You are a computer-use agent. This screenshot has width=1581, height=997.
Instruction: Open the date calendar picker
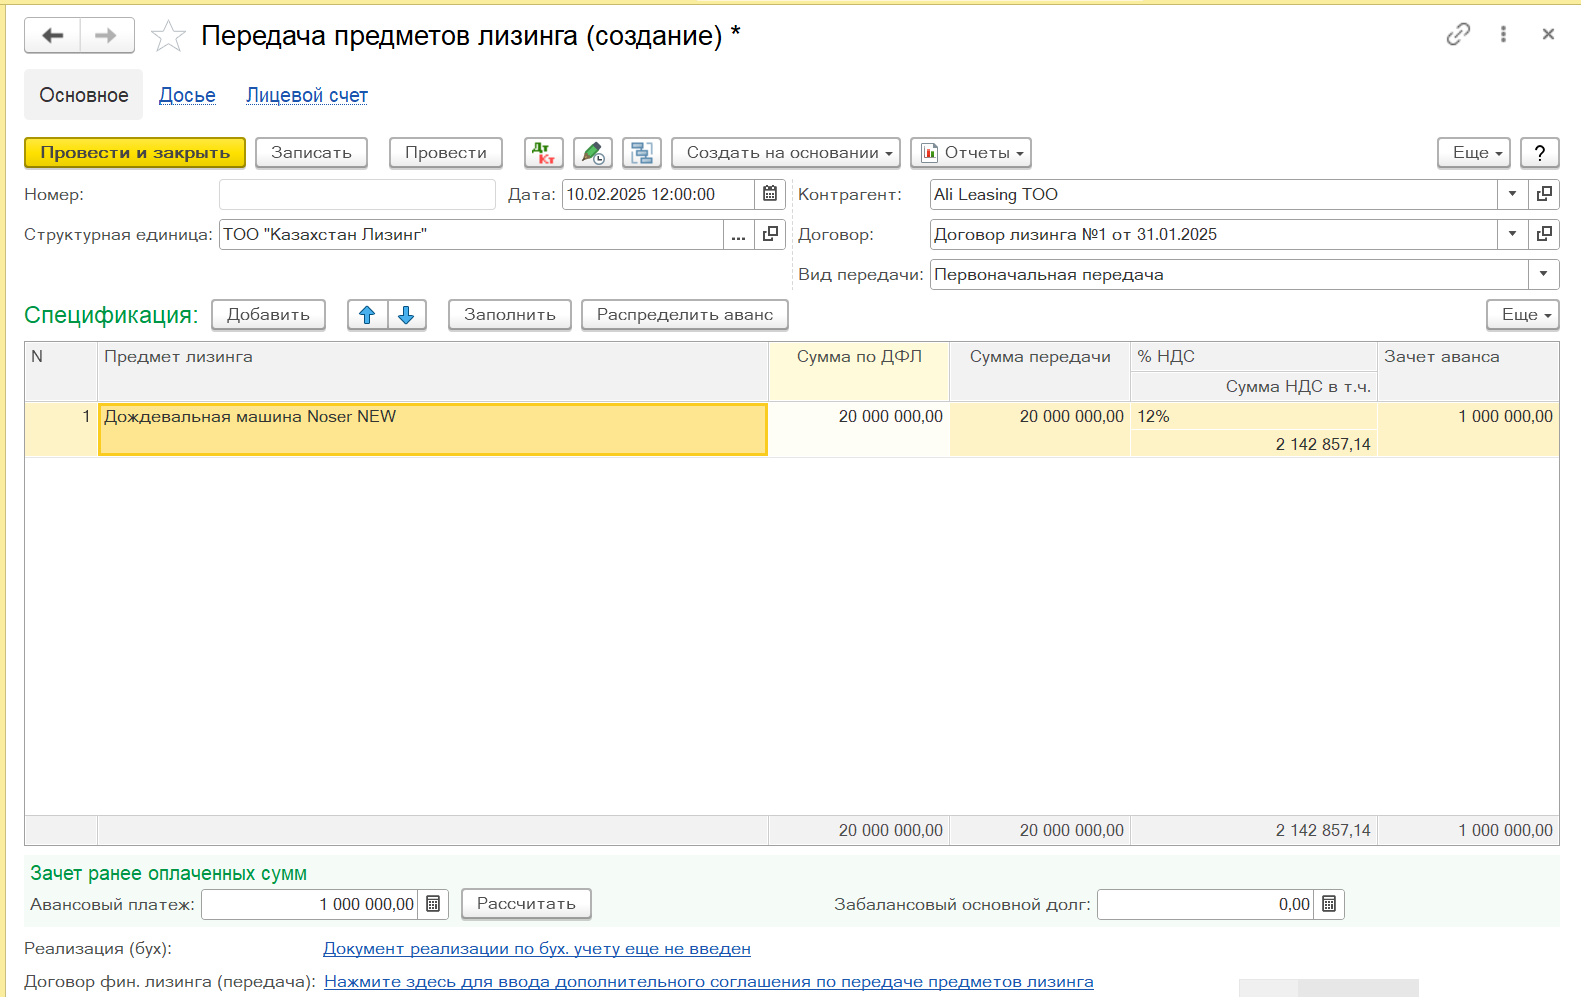click(770, 194)
